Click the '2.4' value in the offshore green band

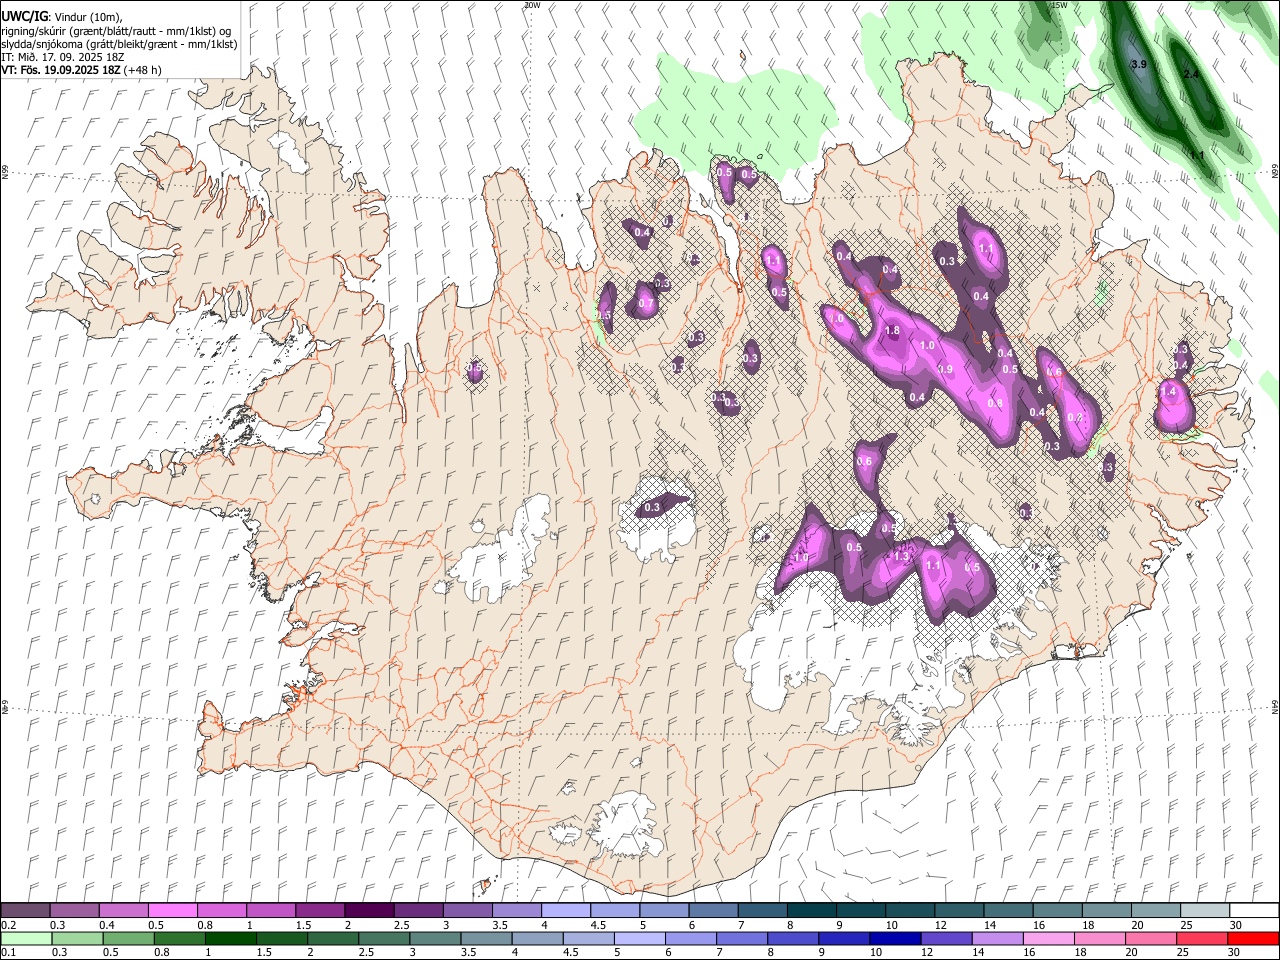click(x=1191, y=75)
